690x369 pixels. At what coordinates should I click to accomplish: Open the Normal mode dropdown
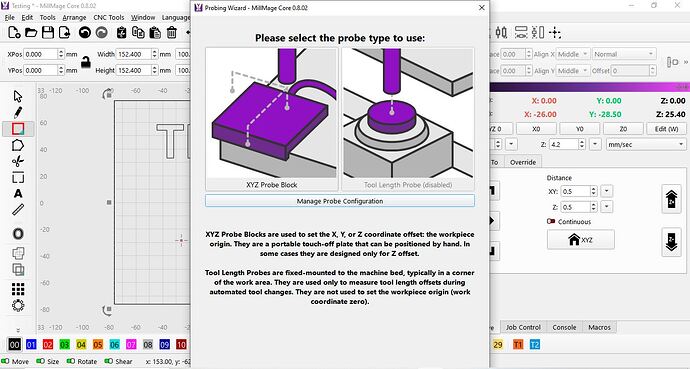(624, 54)
